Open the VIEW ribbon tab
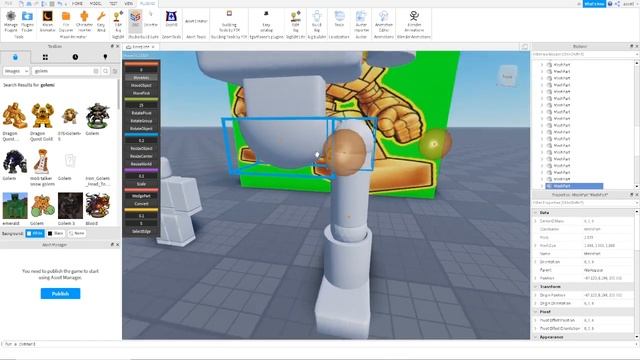This screenshot has height=360, width=640. [129, 3]
